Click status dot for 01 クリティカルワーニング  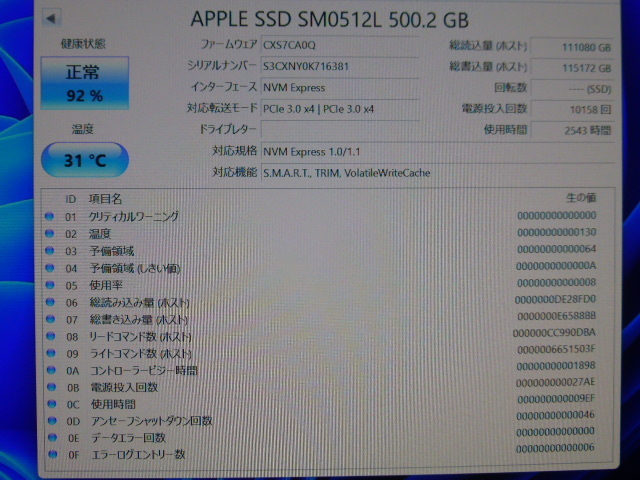pyautogui.click(x=49, y=216)
